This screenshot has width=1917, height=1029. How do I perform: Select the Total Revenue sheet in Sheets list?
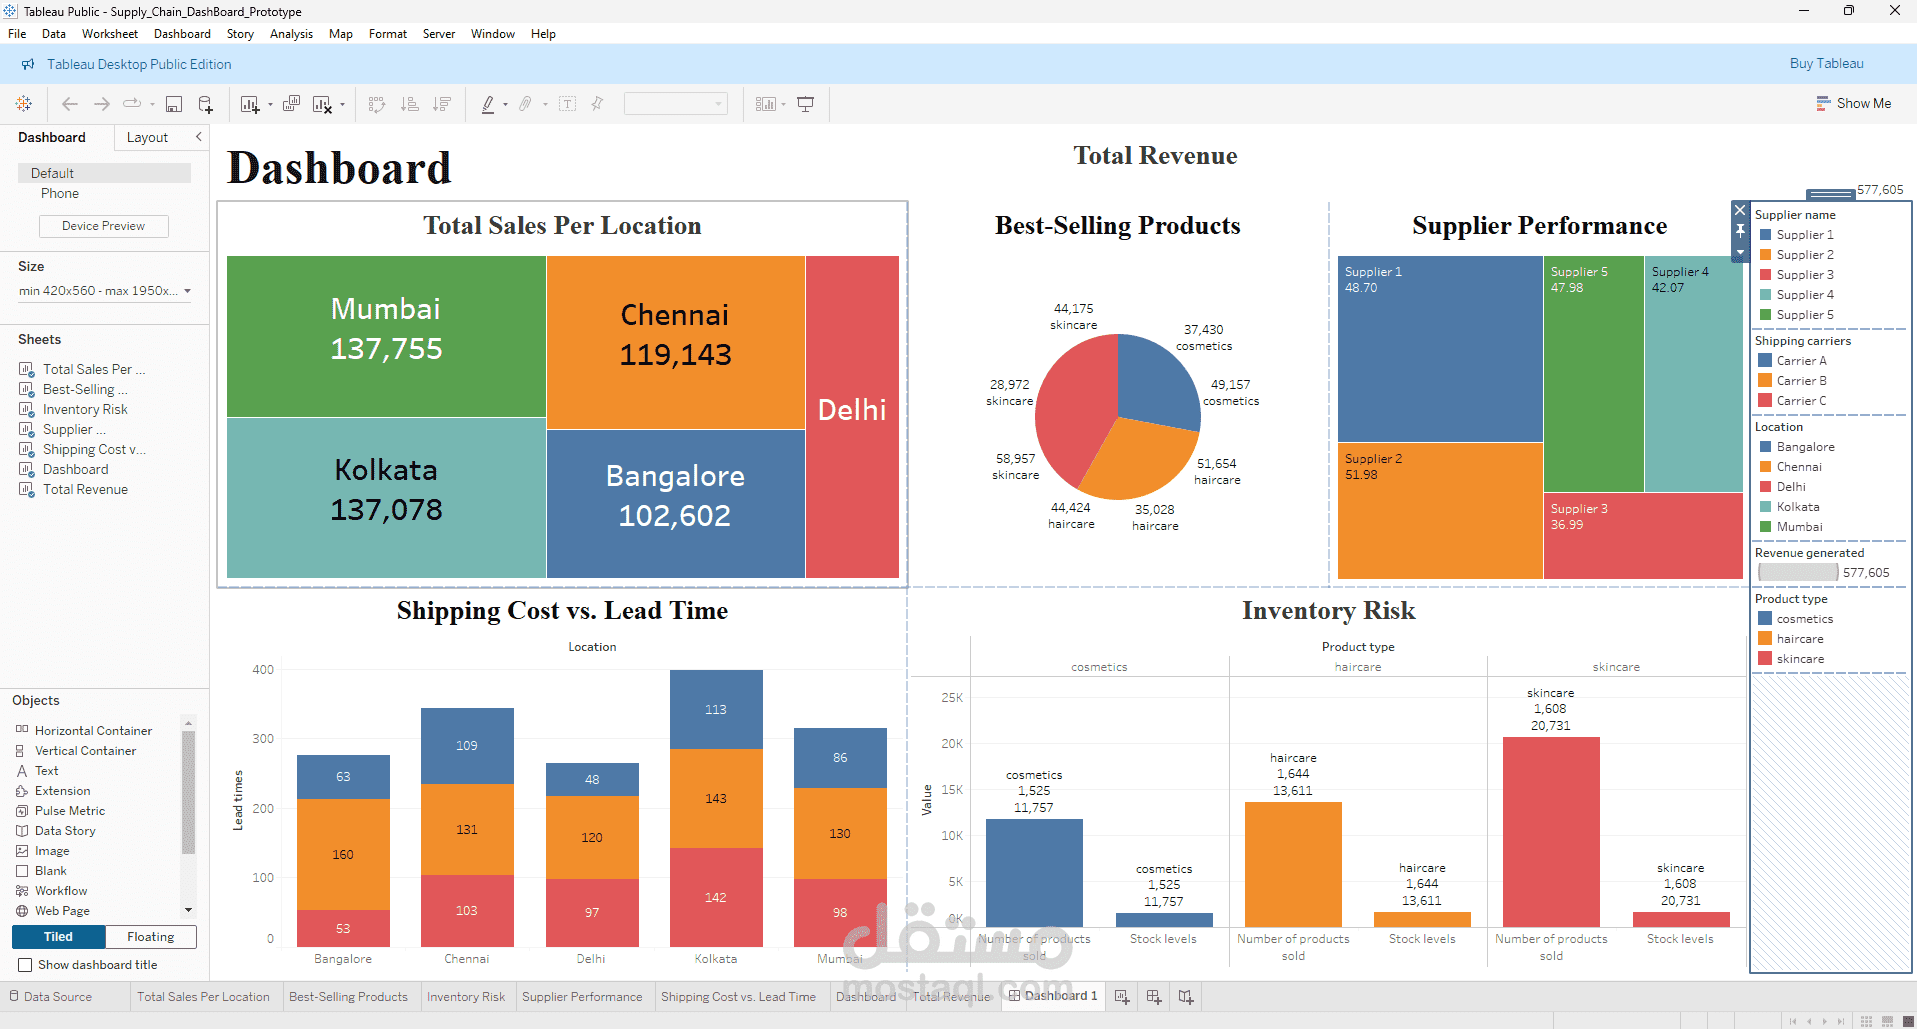click(74, 490)
